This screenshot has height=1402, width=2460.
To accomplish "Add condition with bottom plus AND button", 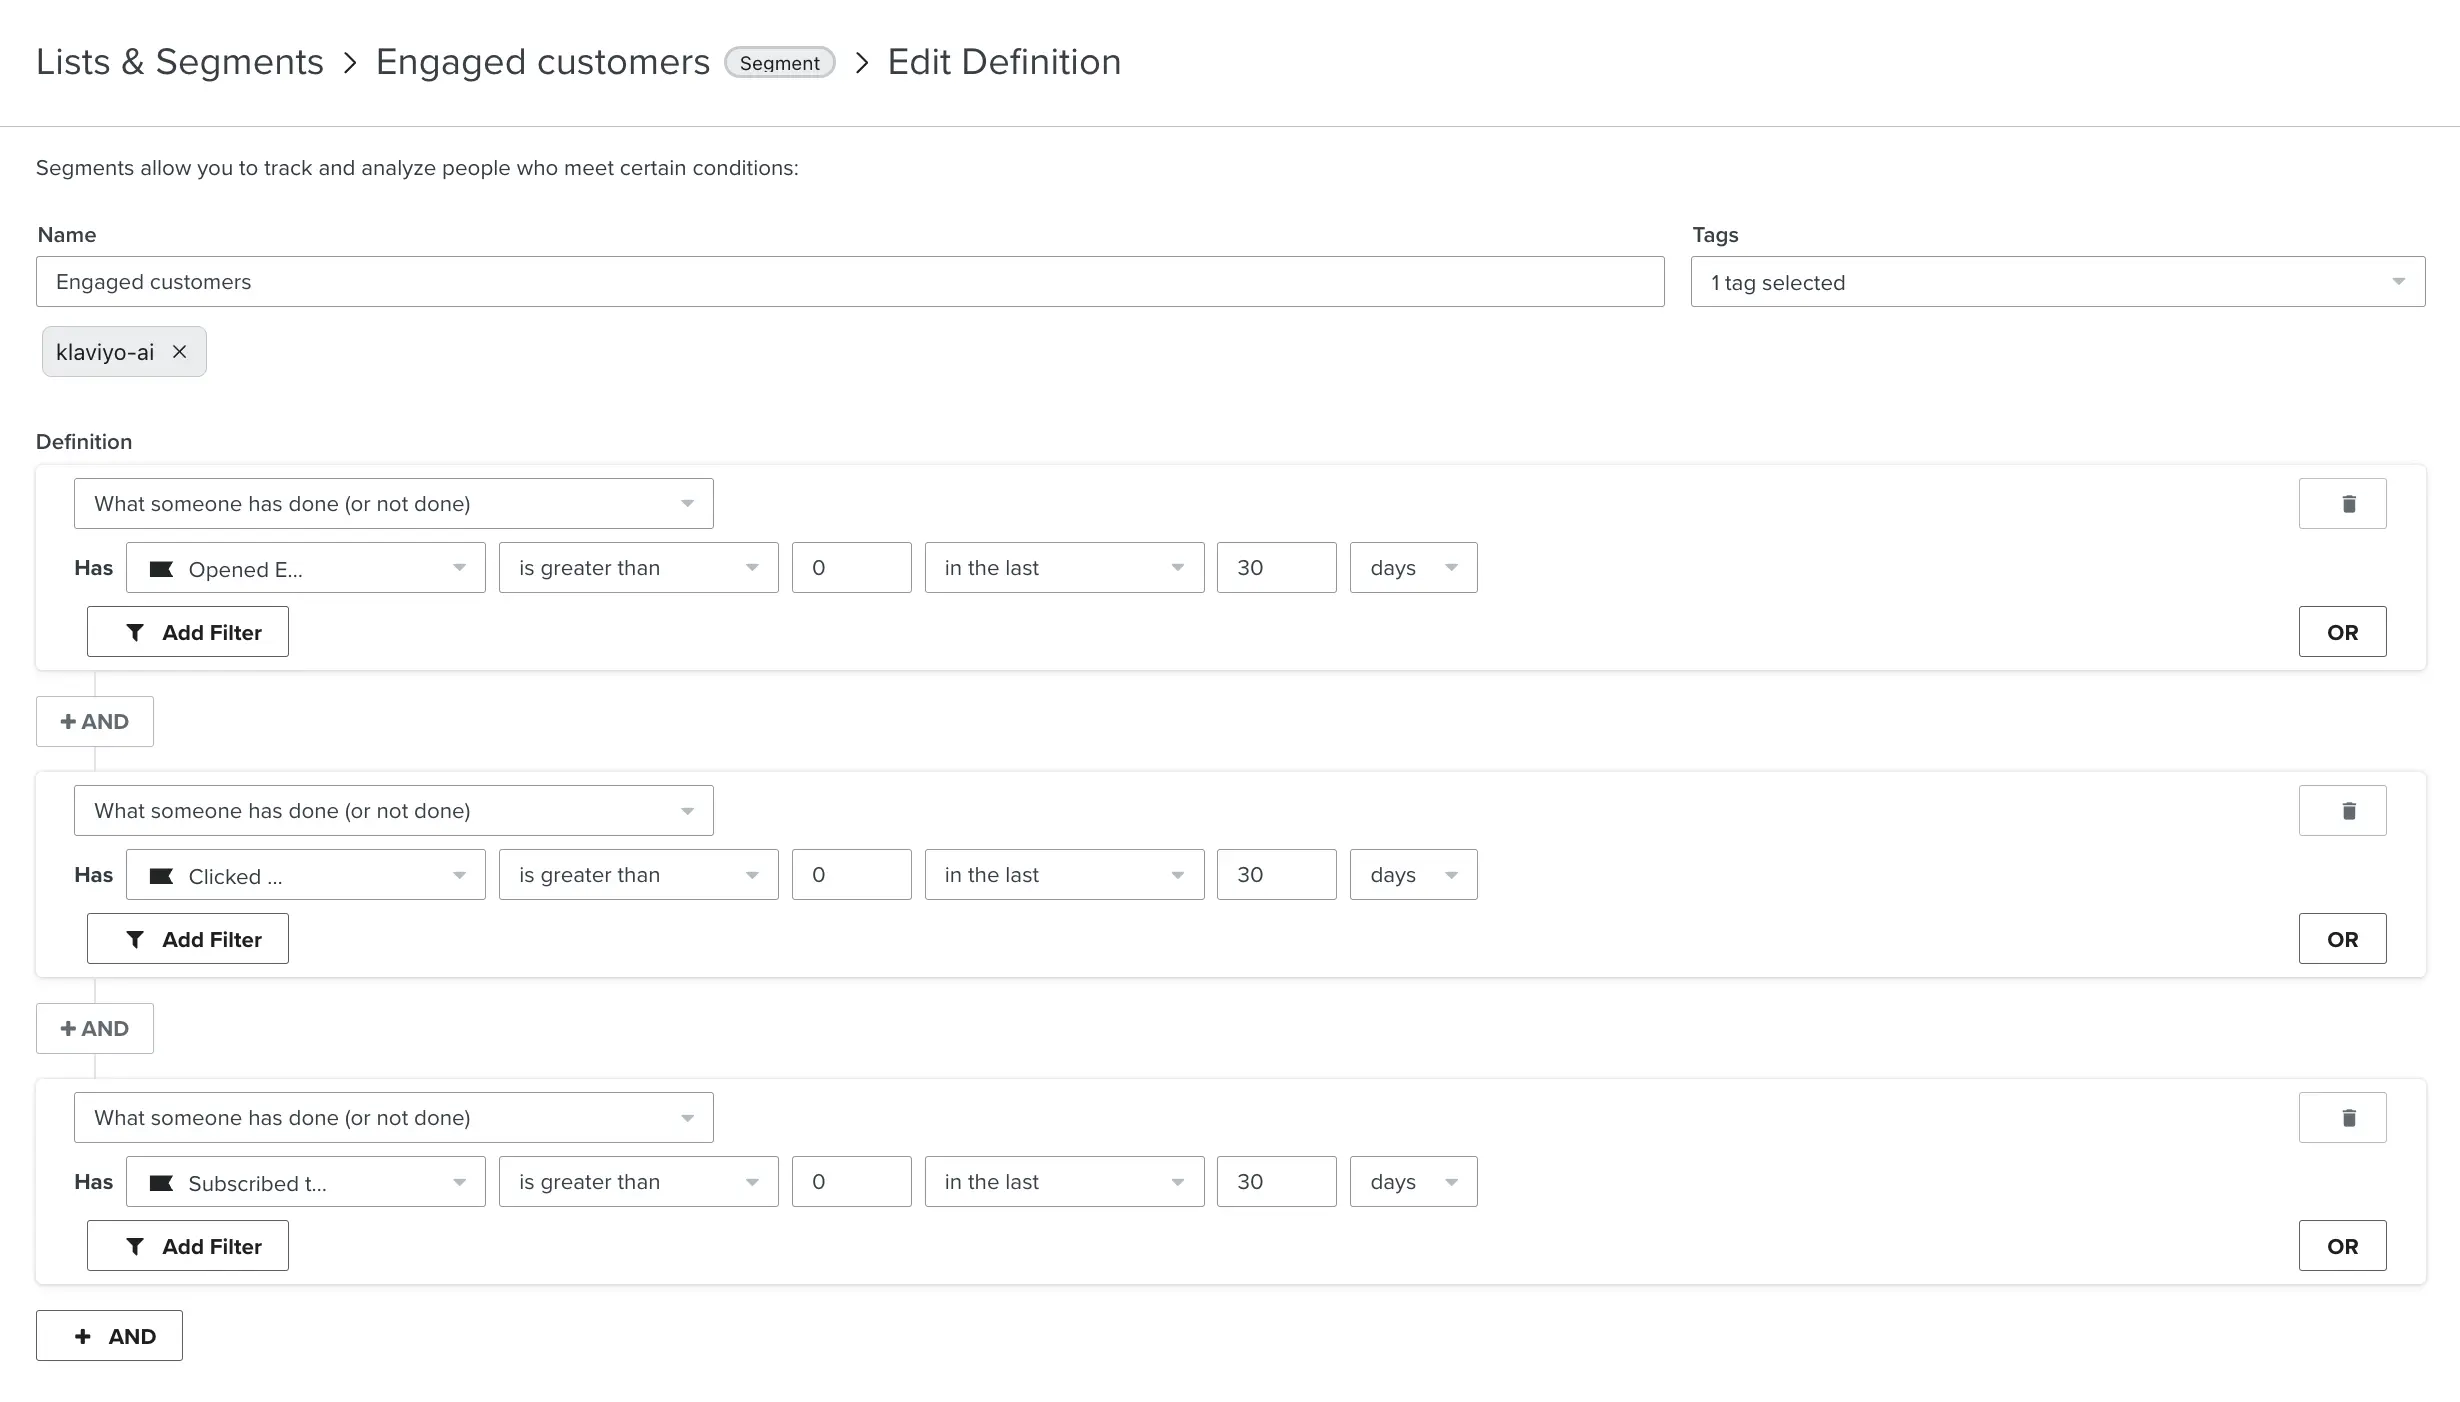I will click(109, 1336).
